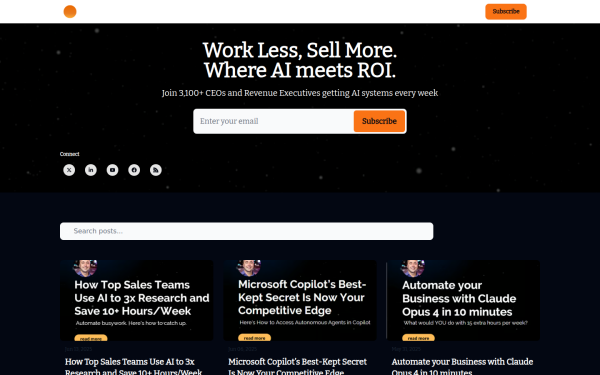Open the RSS feed icon
Image resolution: width=600 pixels, height=375 pixels.
point(156,170)
